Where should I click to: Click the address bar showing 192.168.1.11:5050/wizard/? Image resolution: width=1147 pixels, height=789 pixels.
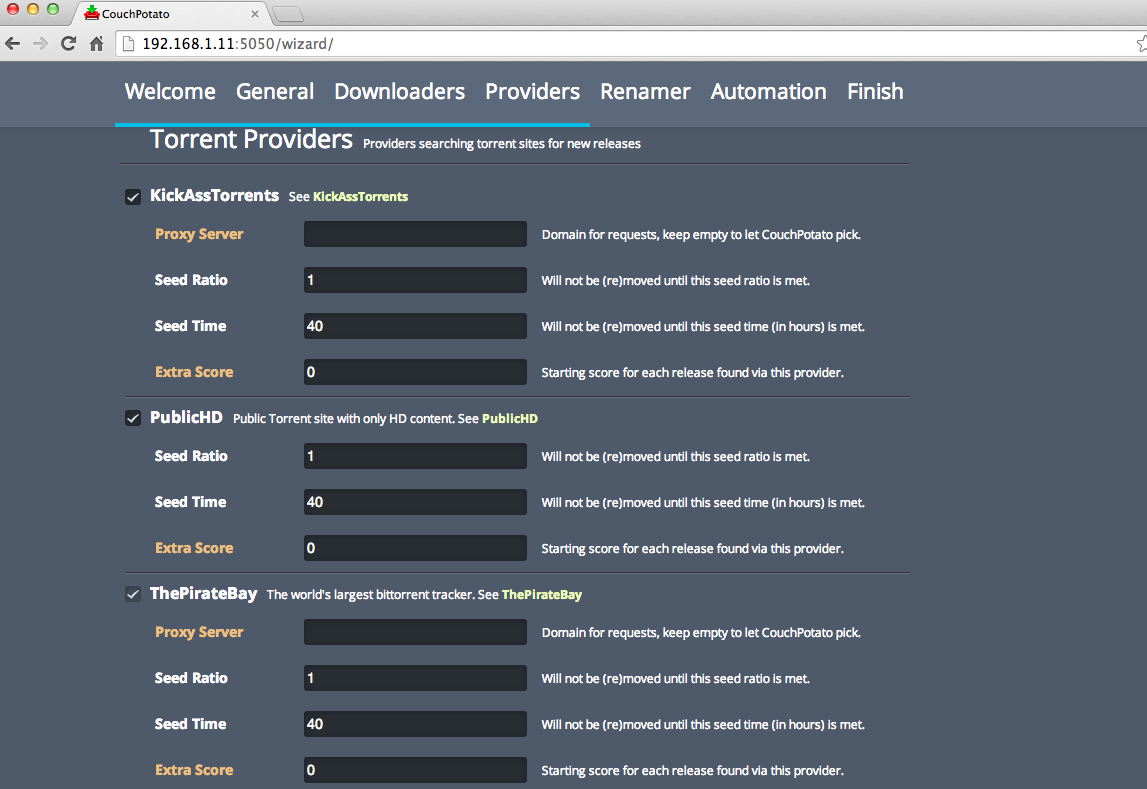629,44
